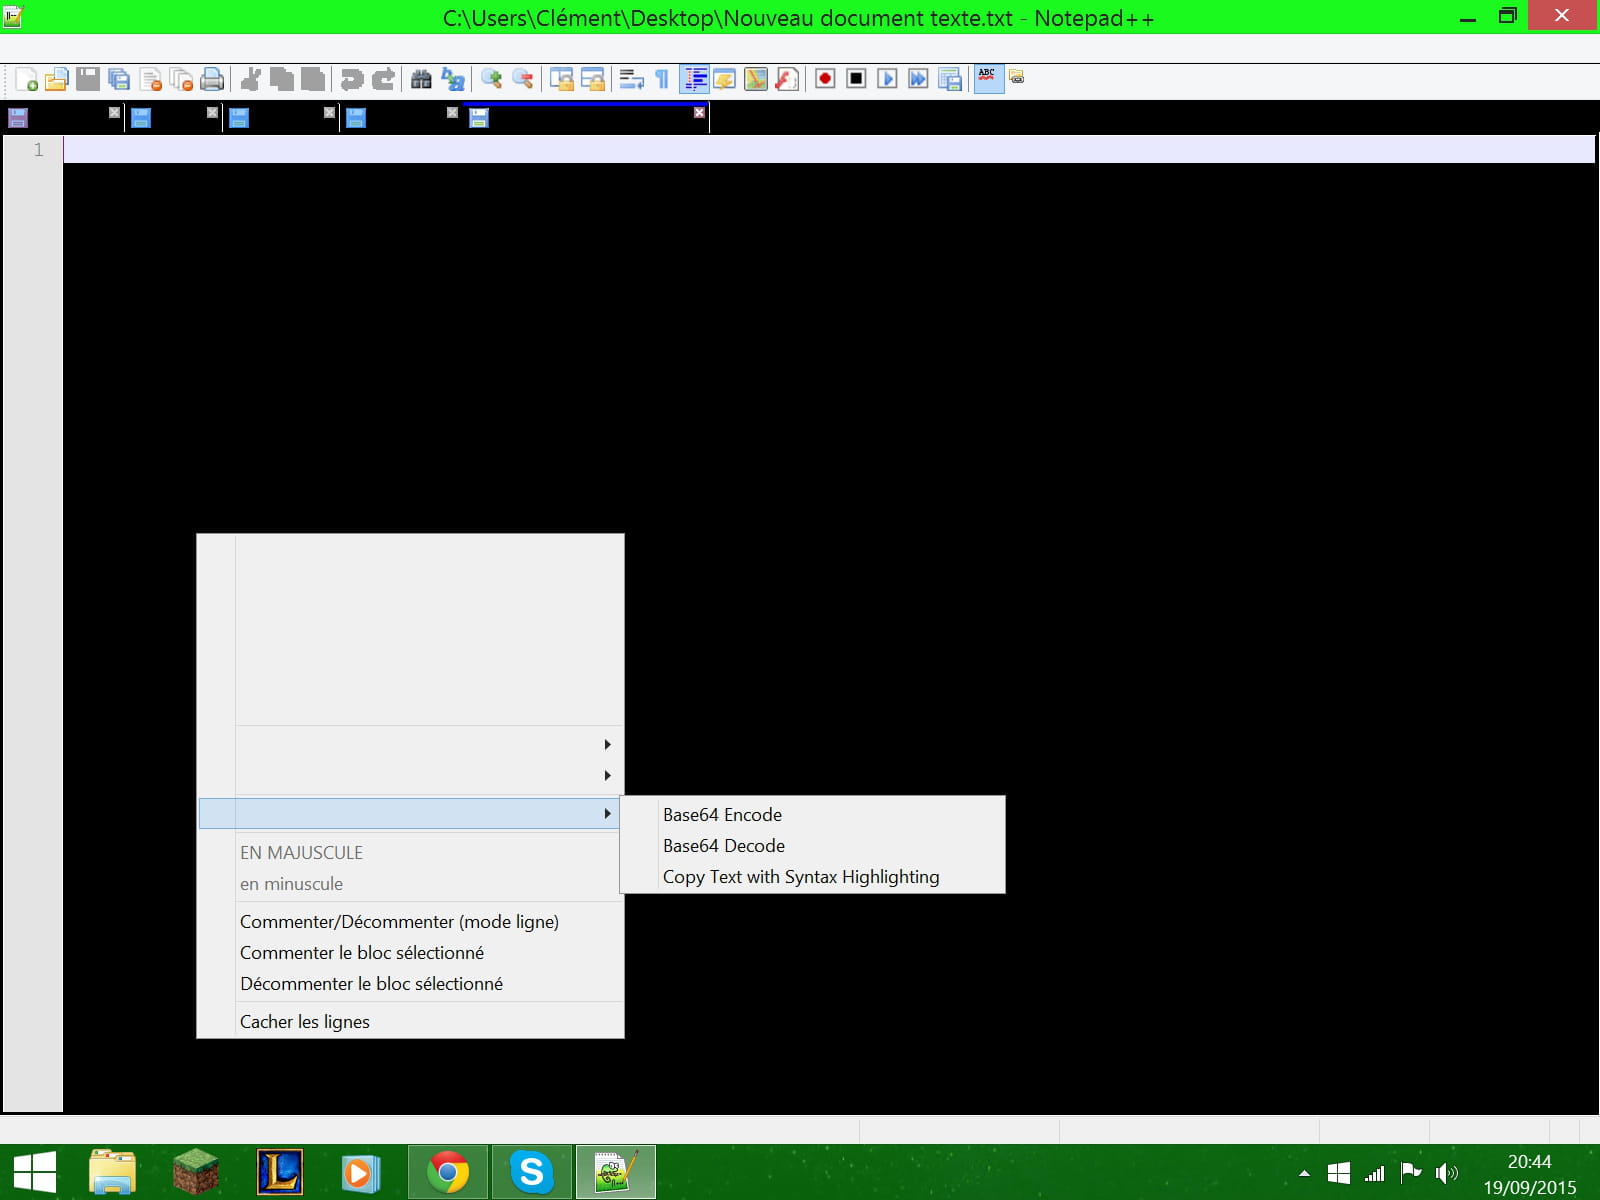Open the Replace dialog icon
1600x1200 pixels.
[x=453, y=79]
